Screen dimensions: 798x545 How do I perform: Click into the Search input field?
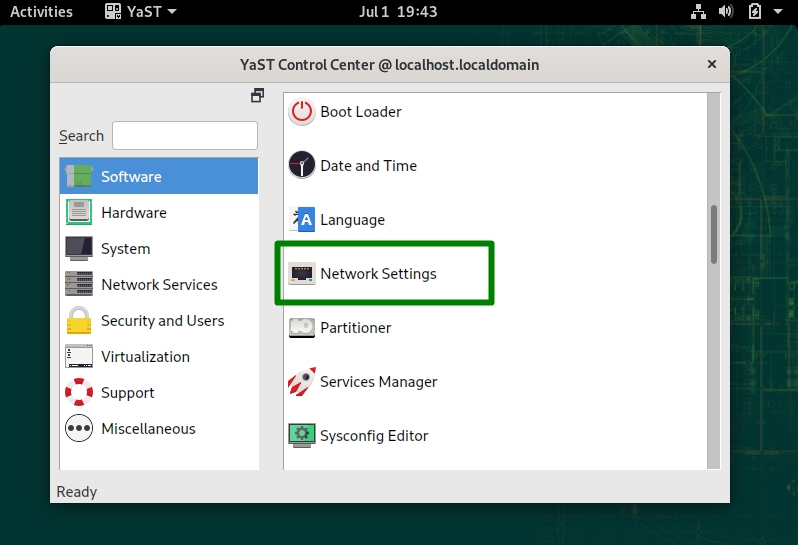pos(185,135)
